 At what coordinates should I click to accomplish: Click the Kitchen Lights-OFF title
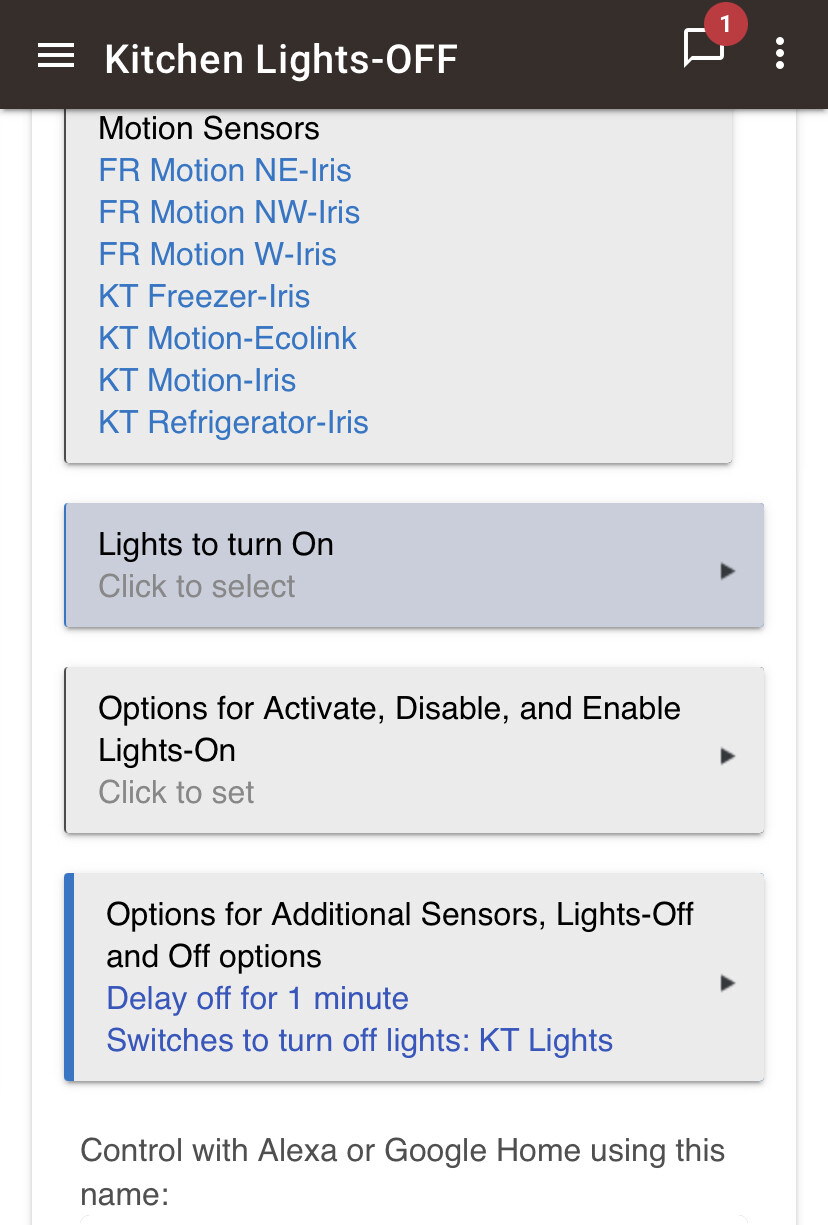[281, 59]
